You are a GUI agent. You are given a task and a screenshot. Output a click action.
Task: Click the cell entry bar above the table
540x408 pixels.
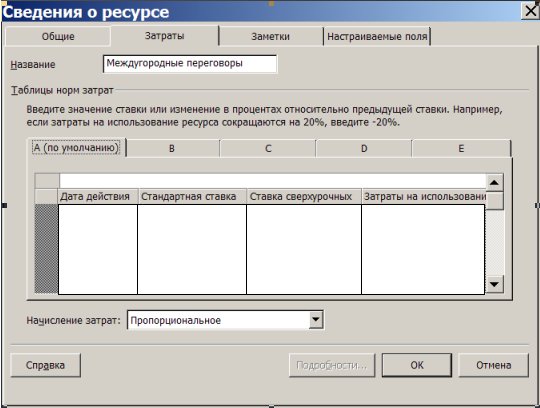tap(272, 181)
